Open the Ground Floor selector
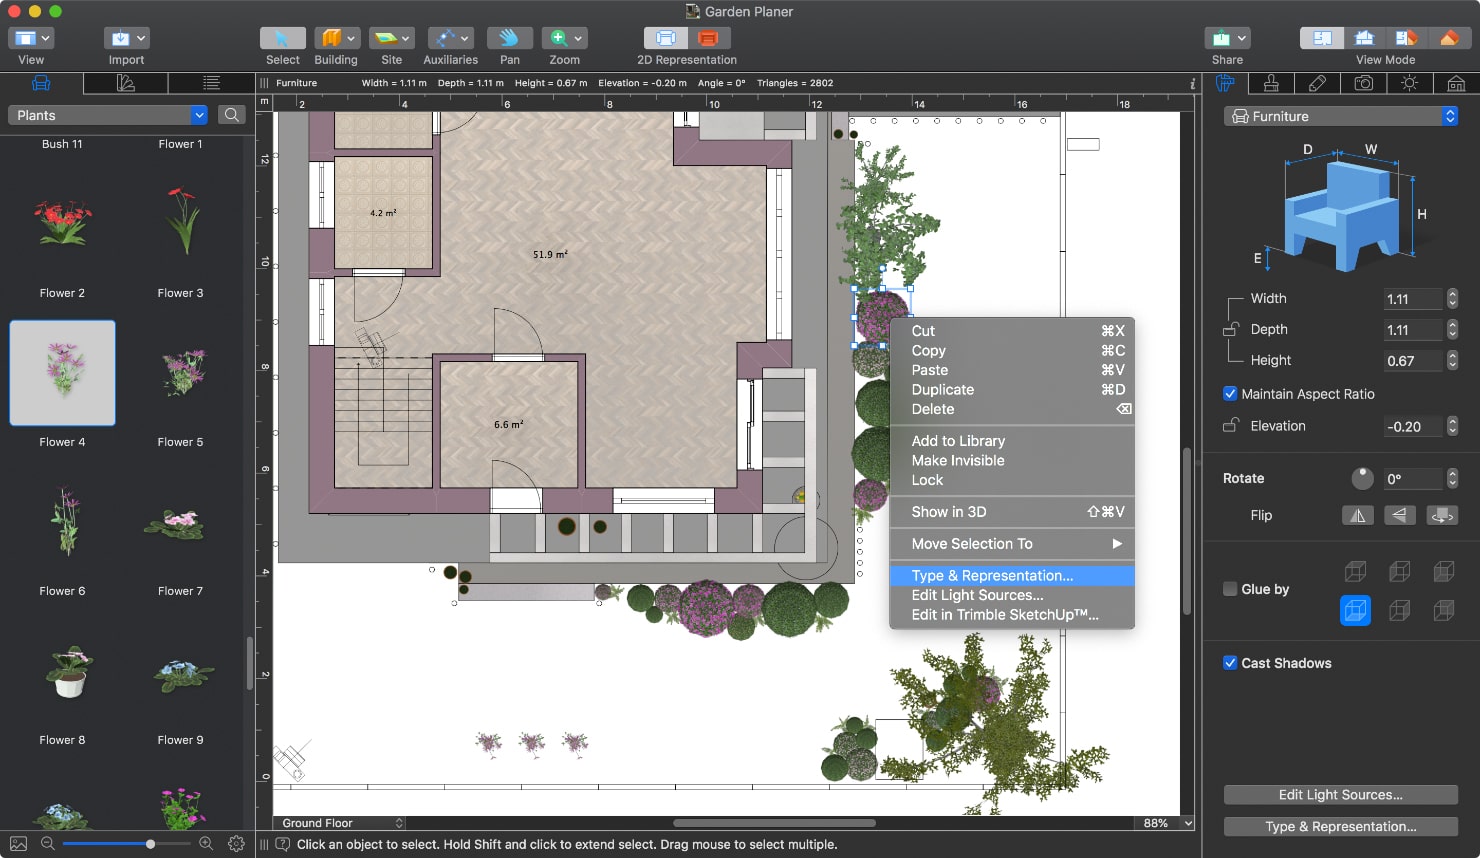This screenshot has width=1480, height=858. (341, 823)
